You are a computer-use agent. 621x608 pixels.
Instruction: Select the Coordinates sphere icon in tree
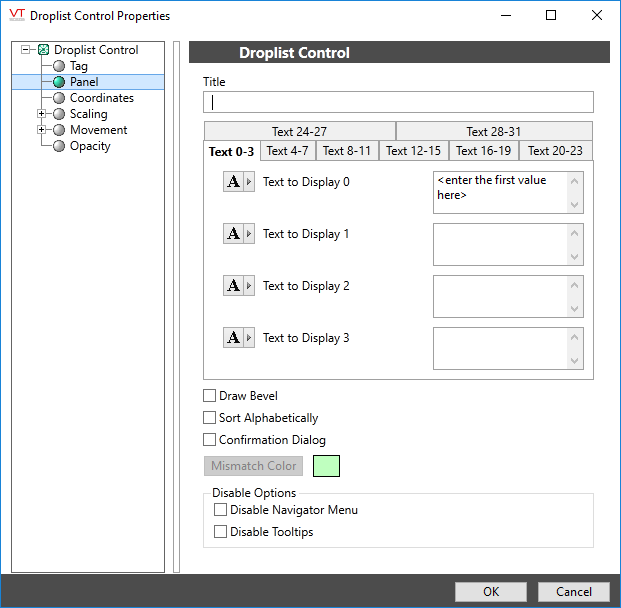pyautogui.click(x=59, y=98)
